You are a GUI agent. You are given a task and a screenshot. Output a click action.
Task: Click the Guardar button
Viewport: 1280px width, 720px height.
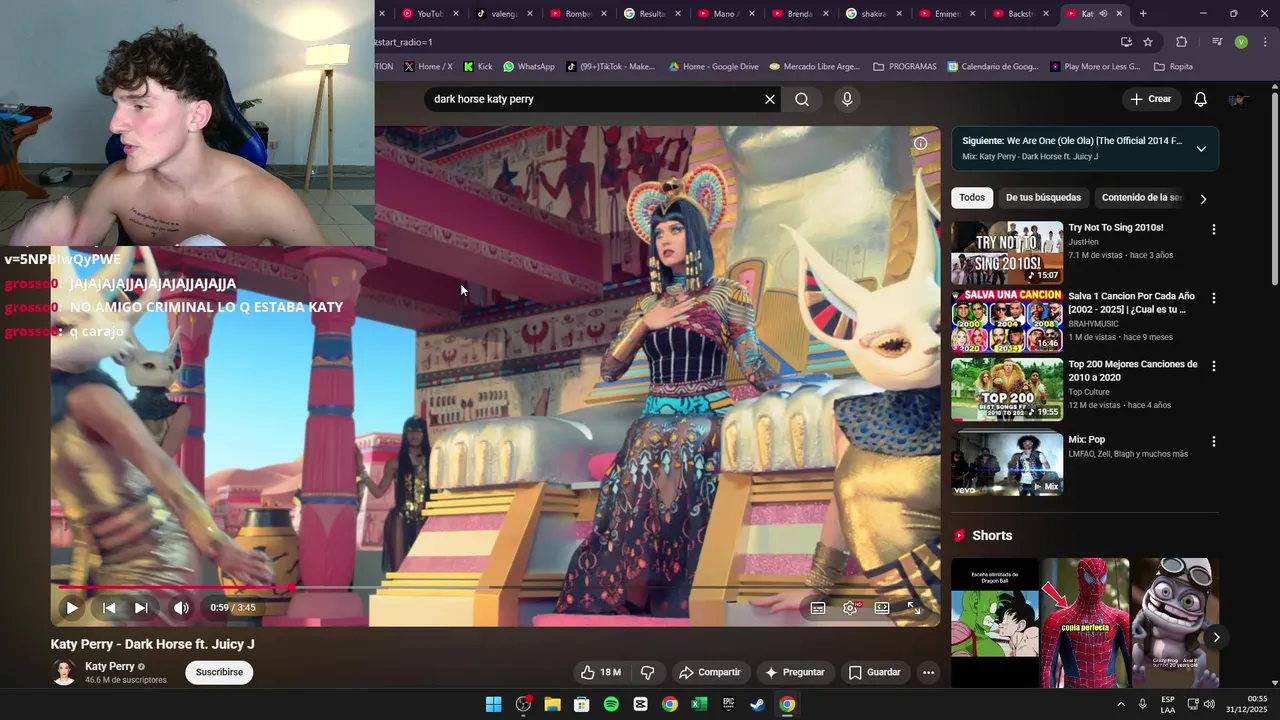click(x=874, y=672)
